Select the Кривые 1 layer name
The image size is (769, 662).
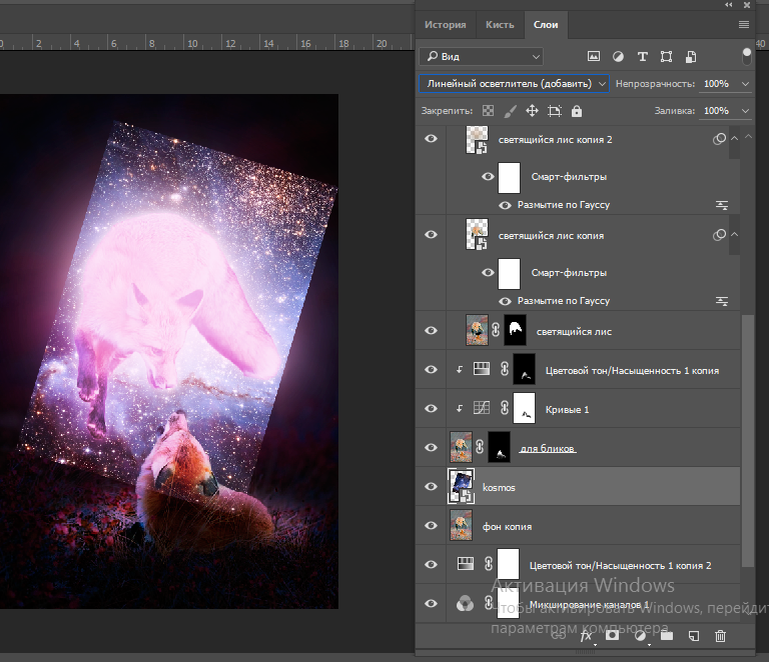[x=567, y=409]
